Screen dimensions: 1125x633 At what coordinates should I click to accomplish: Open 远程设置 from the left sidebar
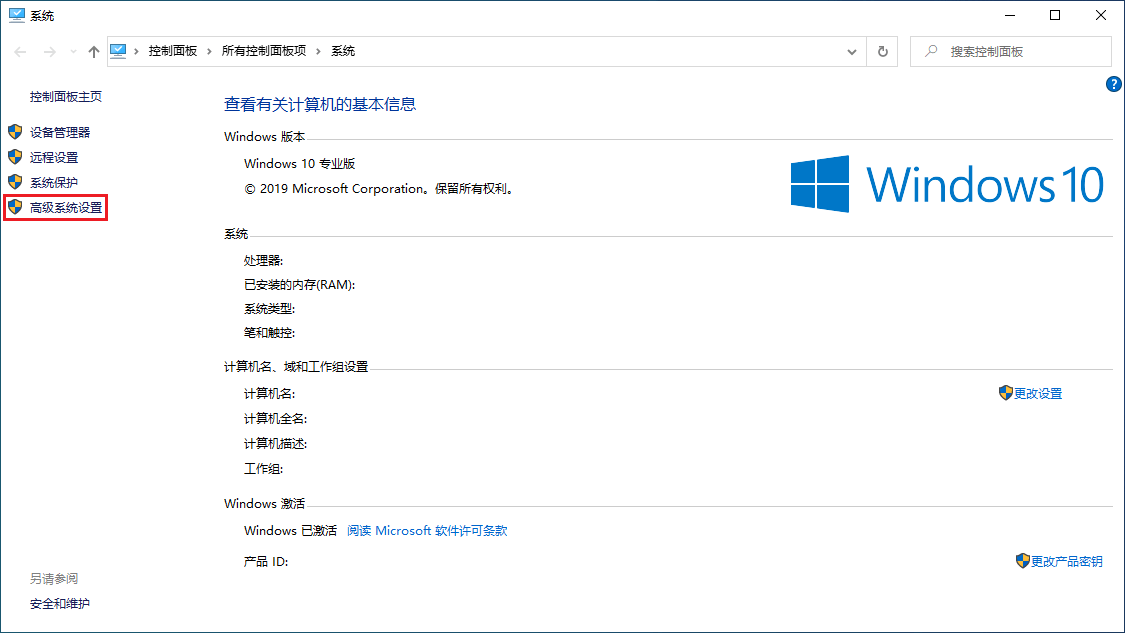(x=54, y=157)
